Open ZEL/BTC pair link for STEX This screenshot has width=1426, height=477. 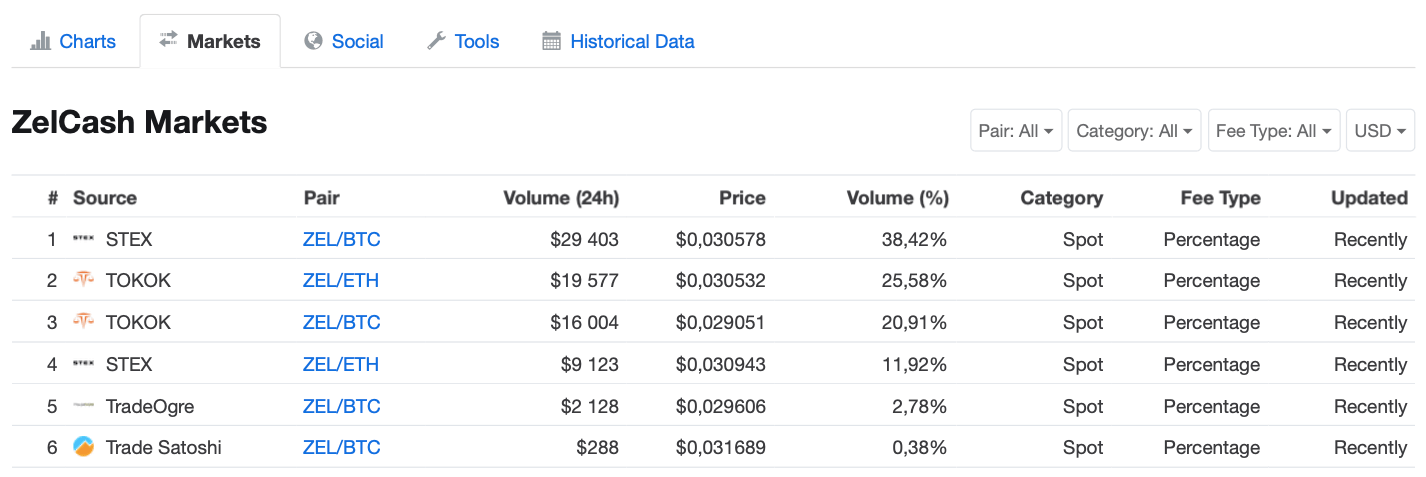pyautogui.click(x=341, y=240)
